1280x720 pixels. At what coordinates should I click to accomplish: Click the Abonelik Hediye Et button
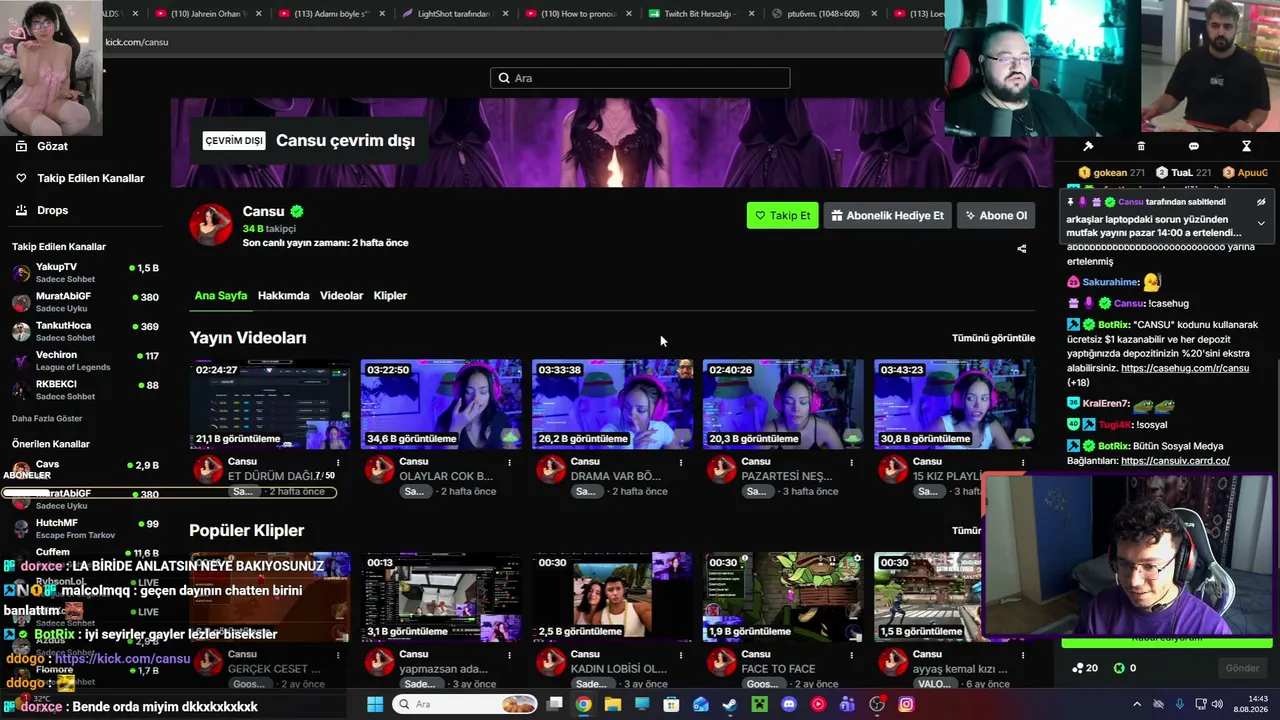pos(887,215)
